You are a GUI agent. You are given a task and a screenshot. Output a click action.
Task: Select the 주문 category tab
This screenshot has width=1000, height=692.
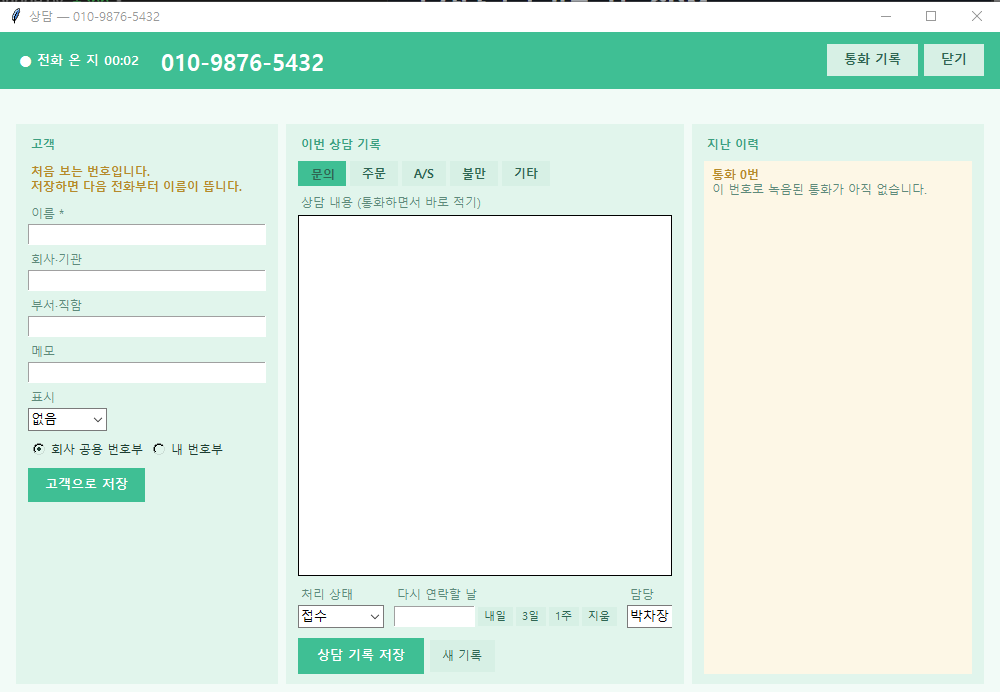pyautogui.click(x=374, y=173)
